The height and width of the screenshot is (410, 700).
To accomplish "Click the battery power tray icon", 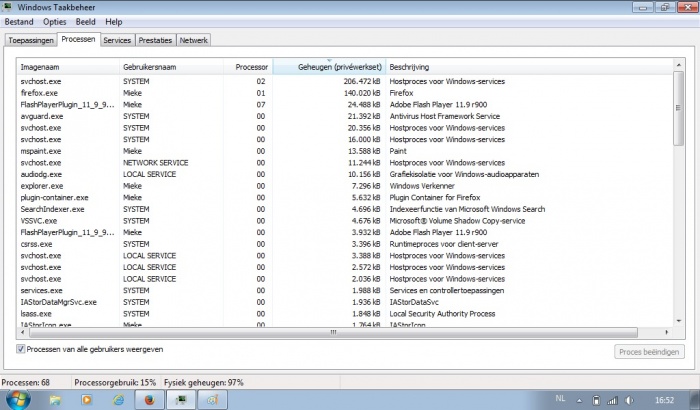I will coord(596,401).
